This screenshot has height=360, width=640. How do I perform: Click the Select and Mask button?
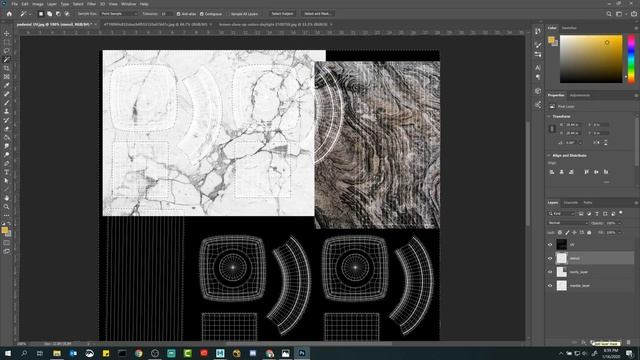click(318, 14)
